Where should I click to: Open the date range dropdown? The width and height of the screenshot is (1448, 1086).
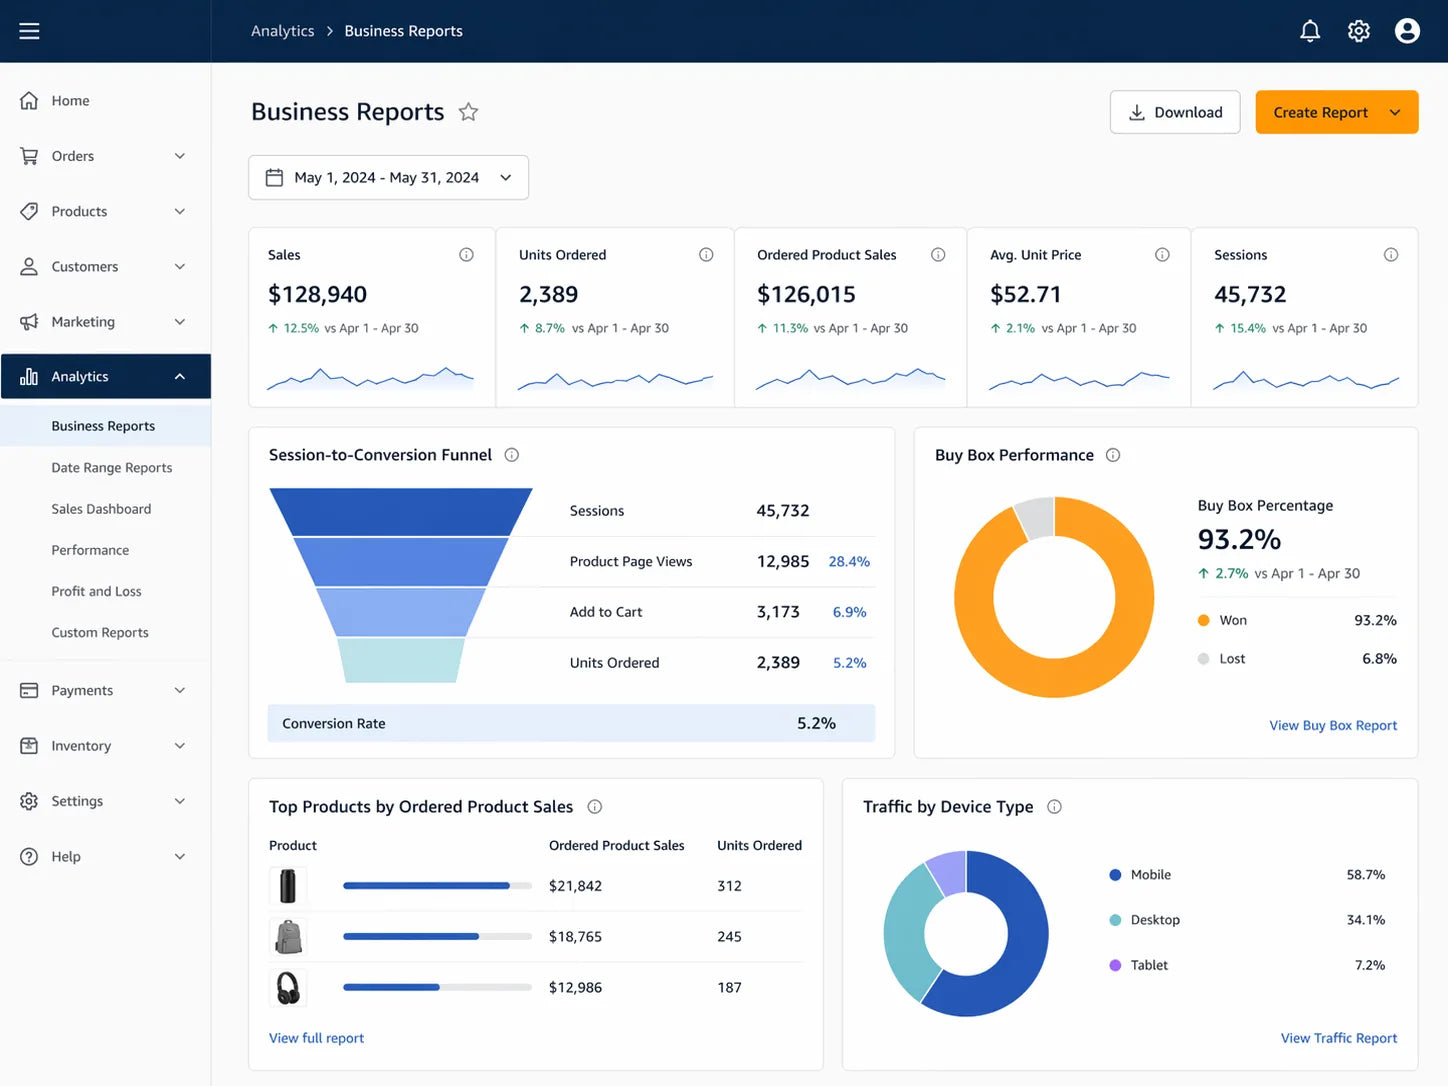388,177
